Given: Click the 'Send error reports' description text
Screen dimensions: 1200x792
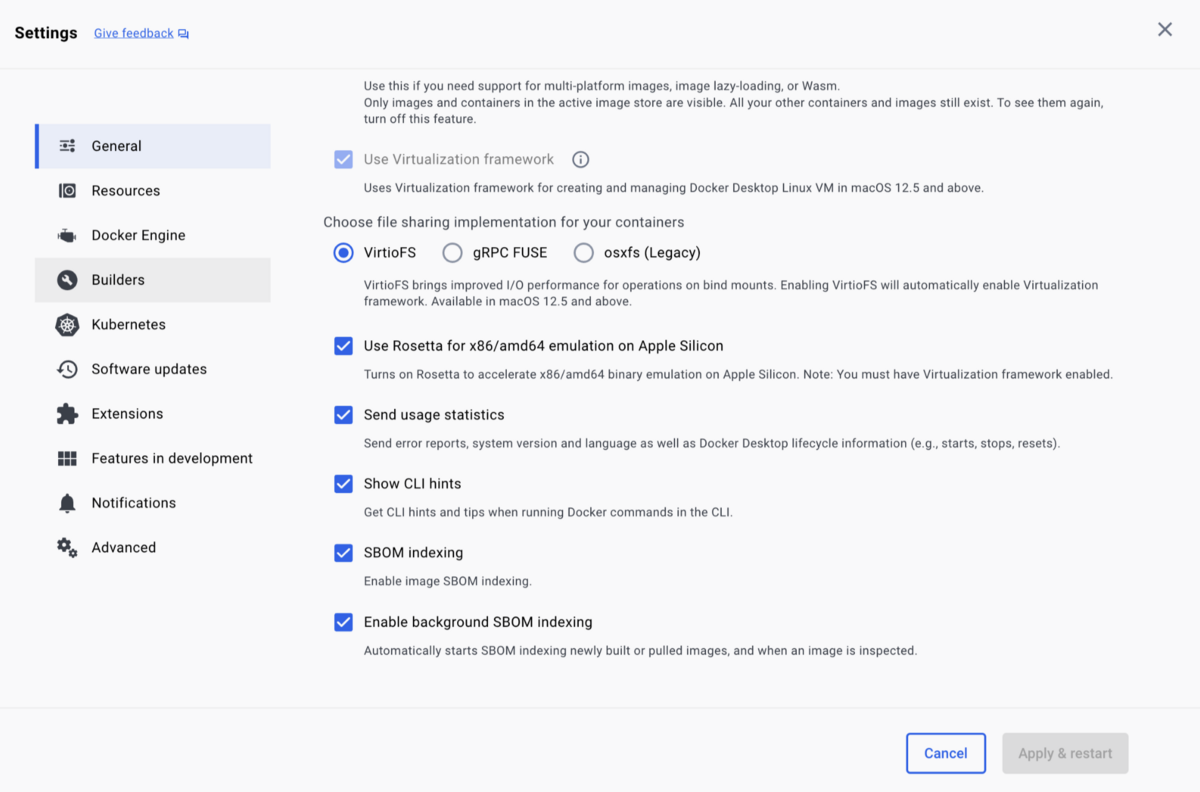Looking at the screenshot, I should point(712,443).
